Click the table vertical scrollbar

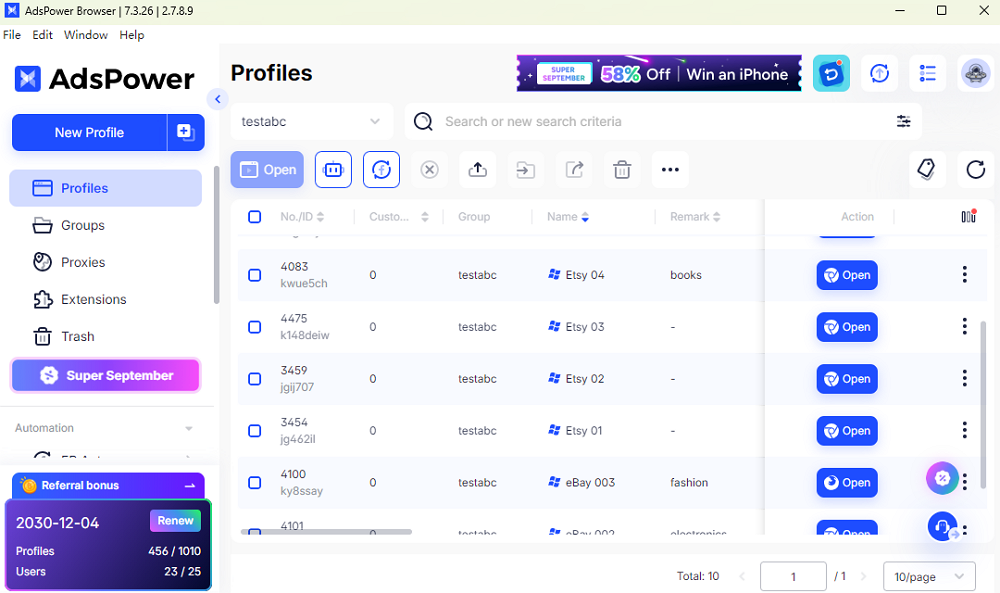[x=983, y=404]
